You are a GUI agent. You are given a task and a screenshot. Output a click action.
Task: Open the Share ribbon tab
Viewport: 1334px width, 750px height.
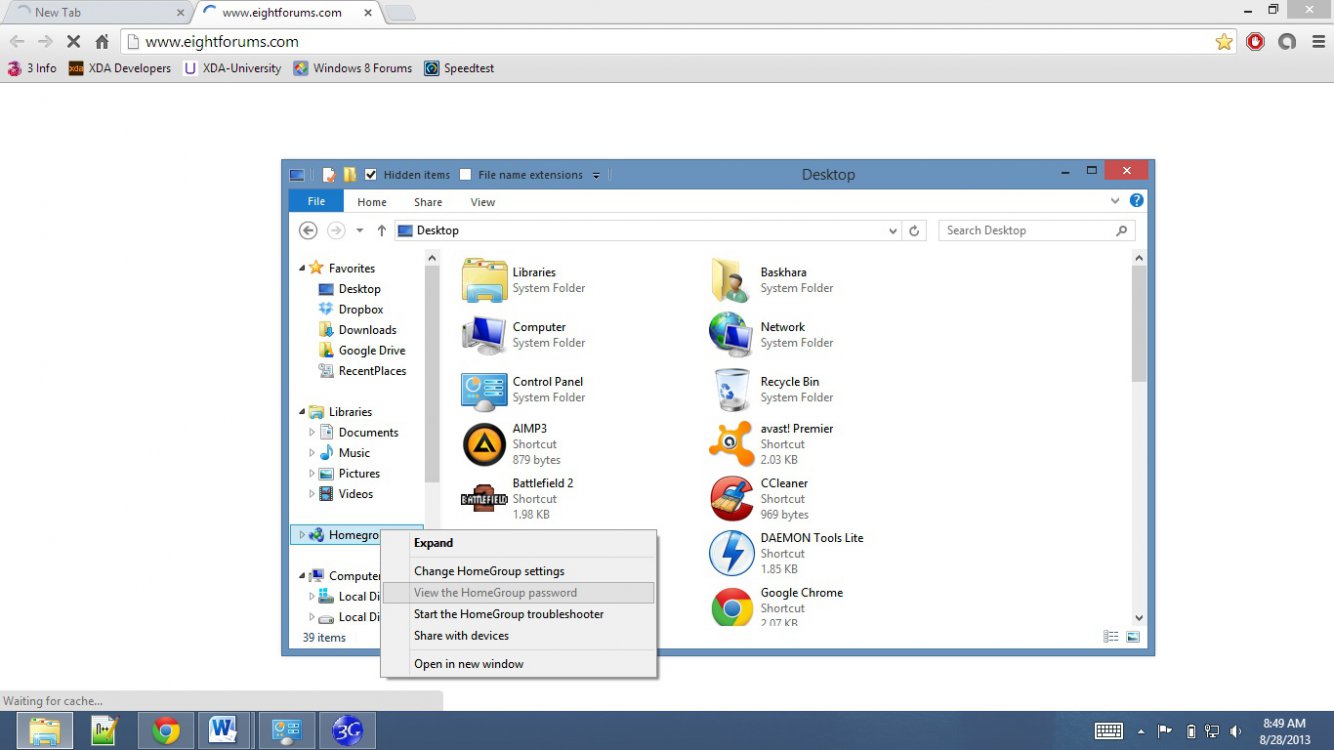click(428, 202)
